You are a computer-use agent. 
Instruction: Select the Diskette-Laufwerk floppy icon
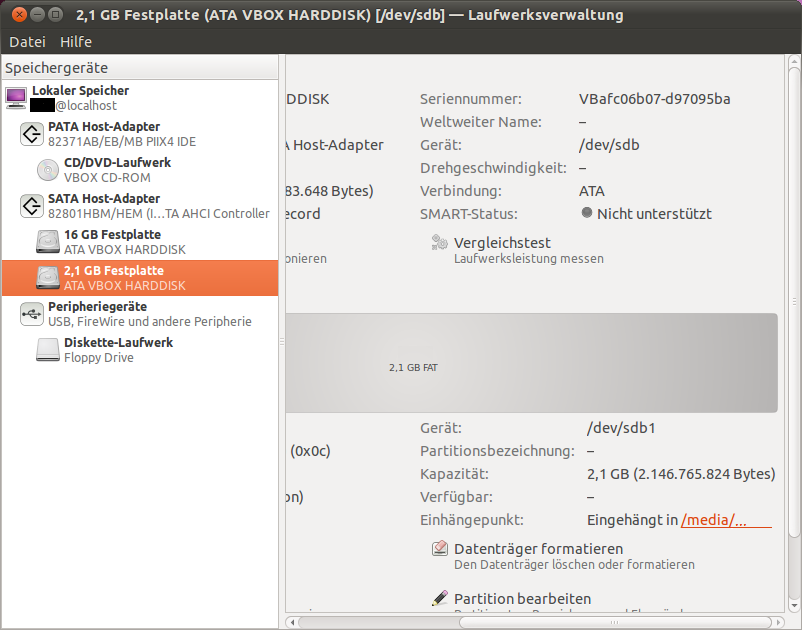[x=48, y=350]
